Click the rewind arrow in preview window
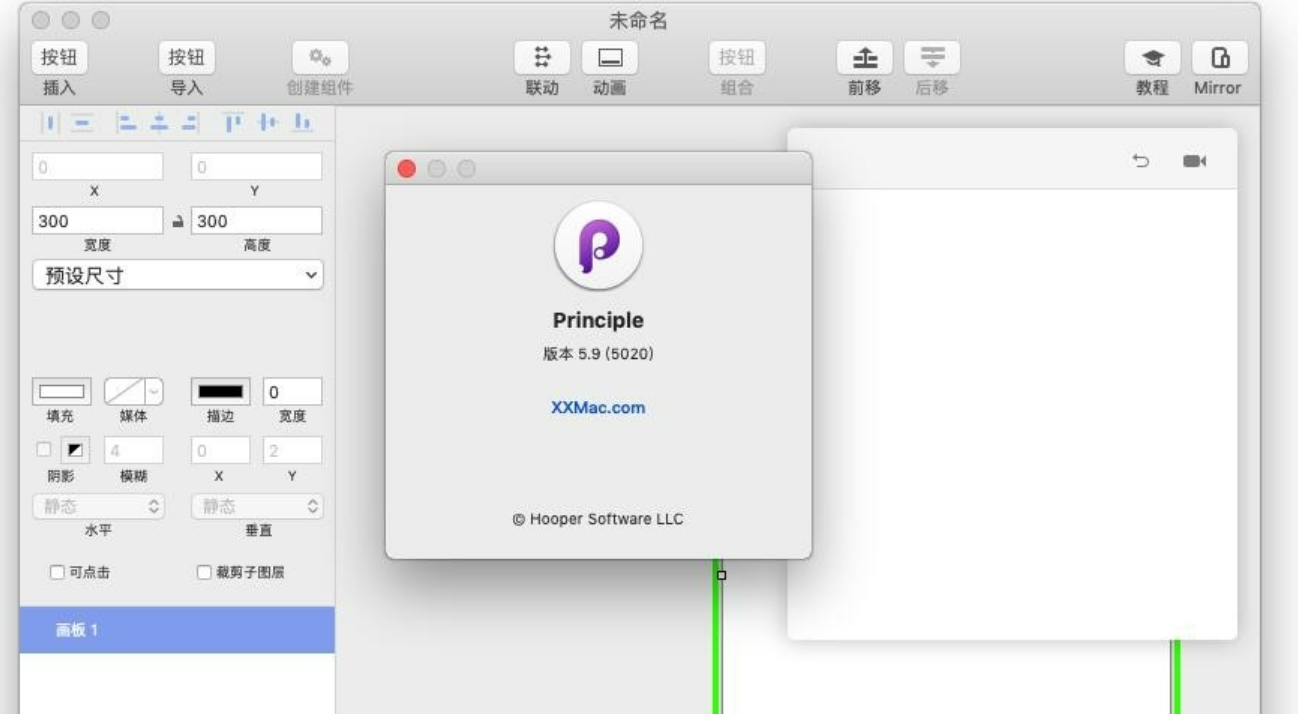The height and width of the screenshot is (714, 1298). (1141, 160)
